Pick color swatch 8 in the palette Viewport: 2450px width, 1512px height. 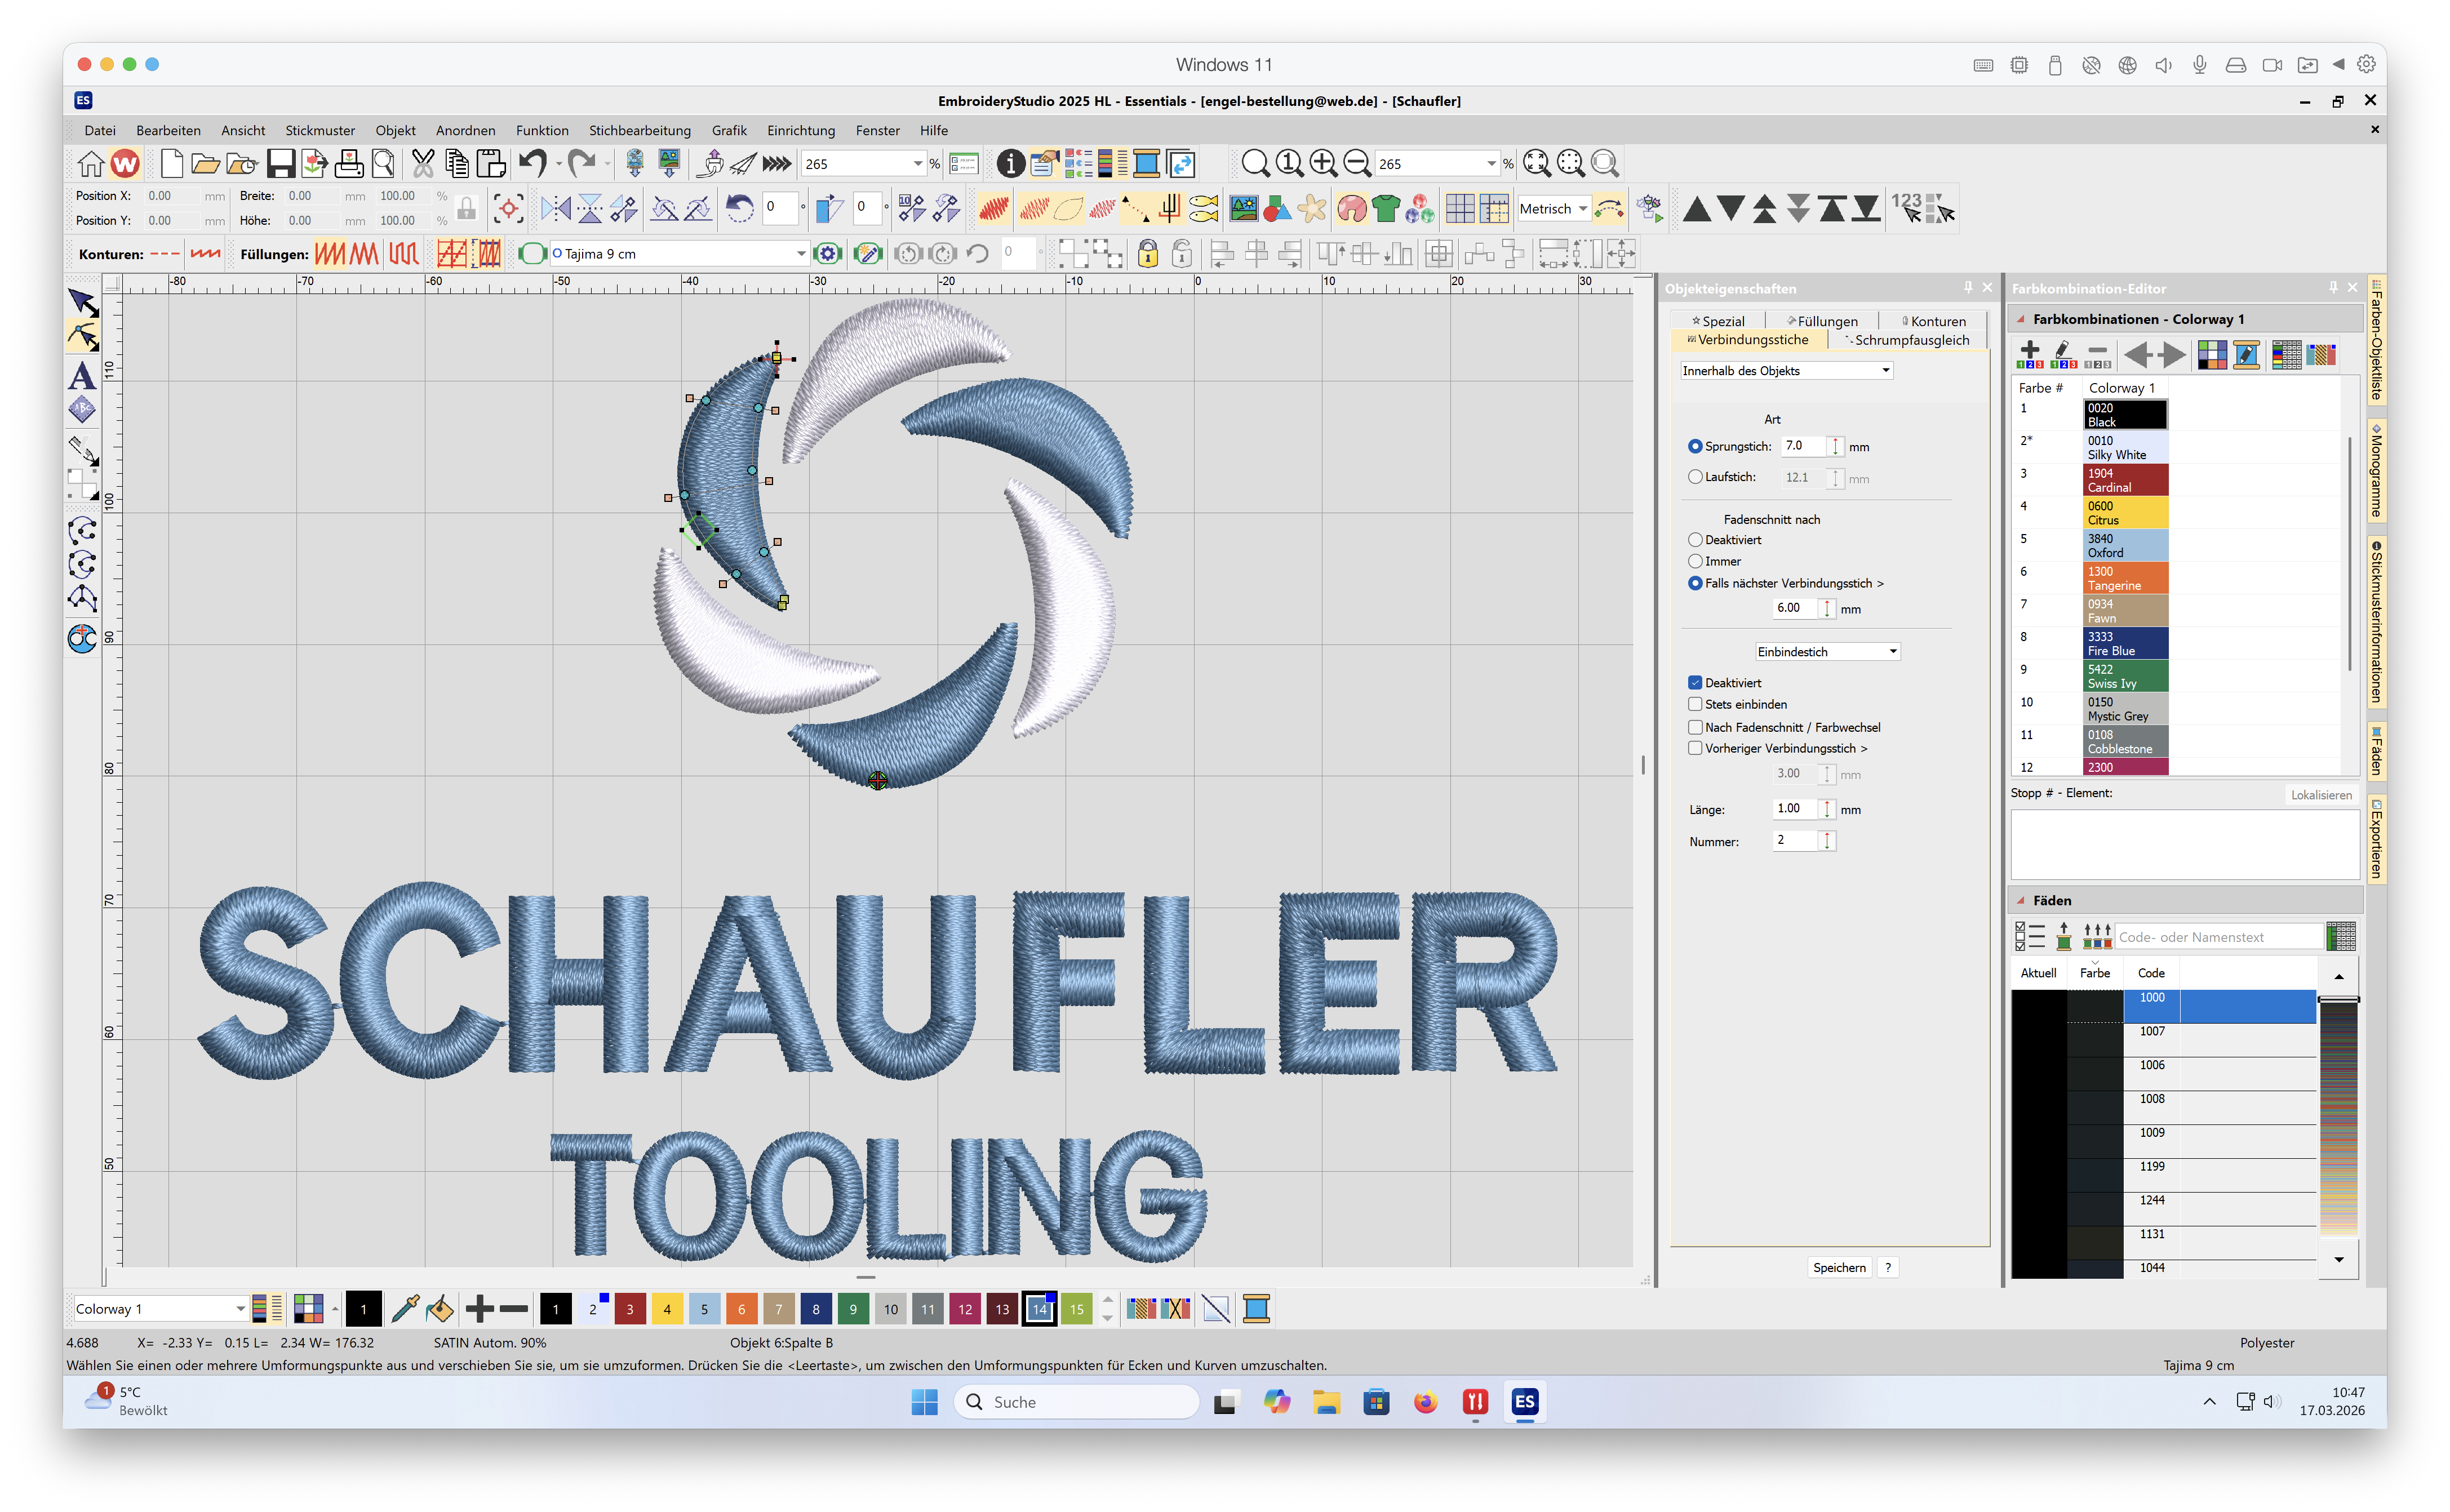[816, 1309]
